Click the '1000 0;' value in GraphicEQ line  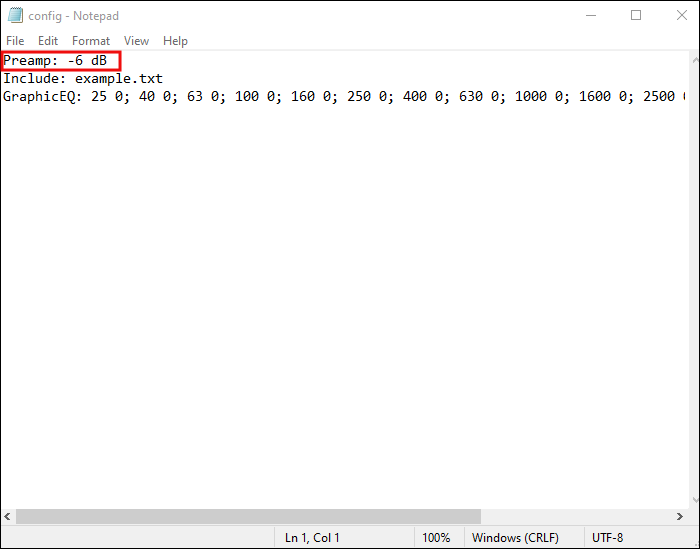(542, 96)
